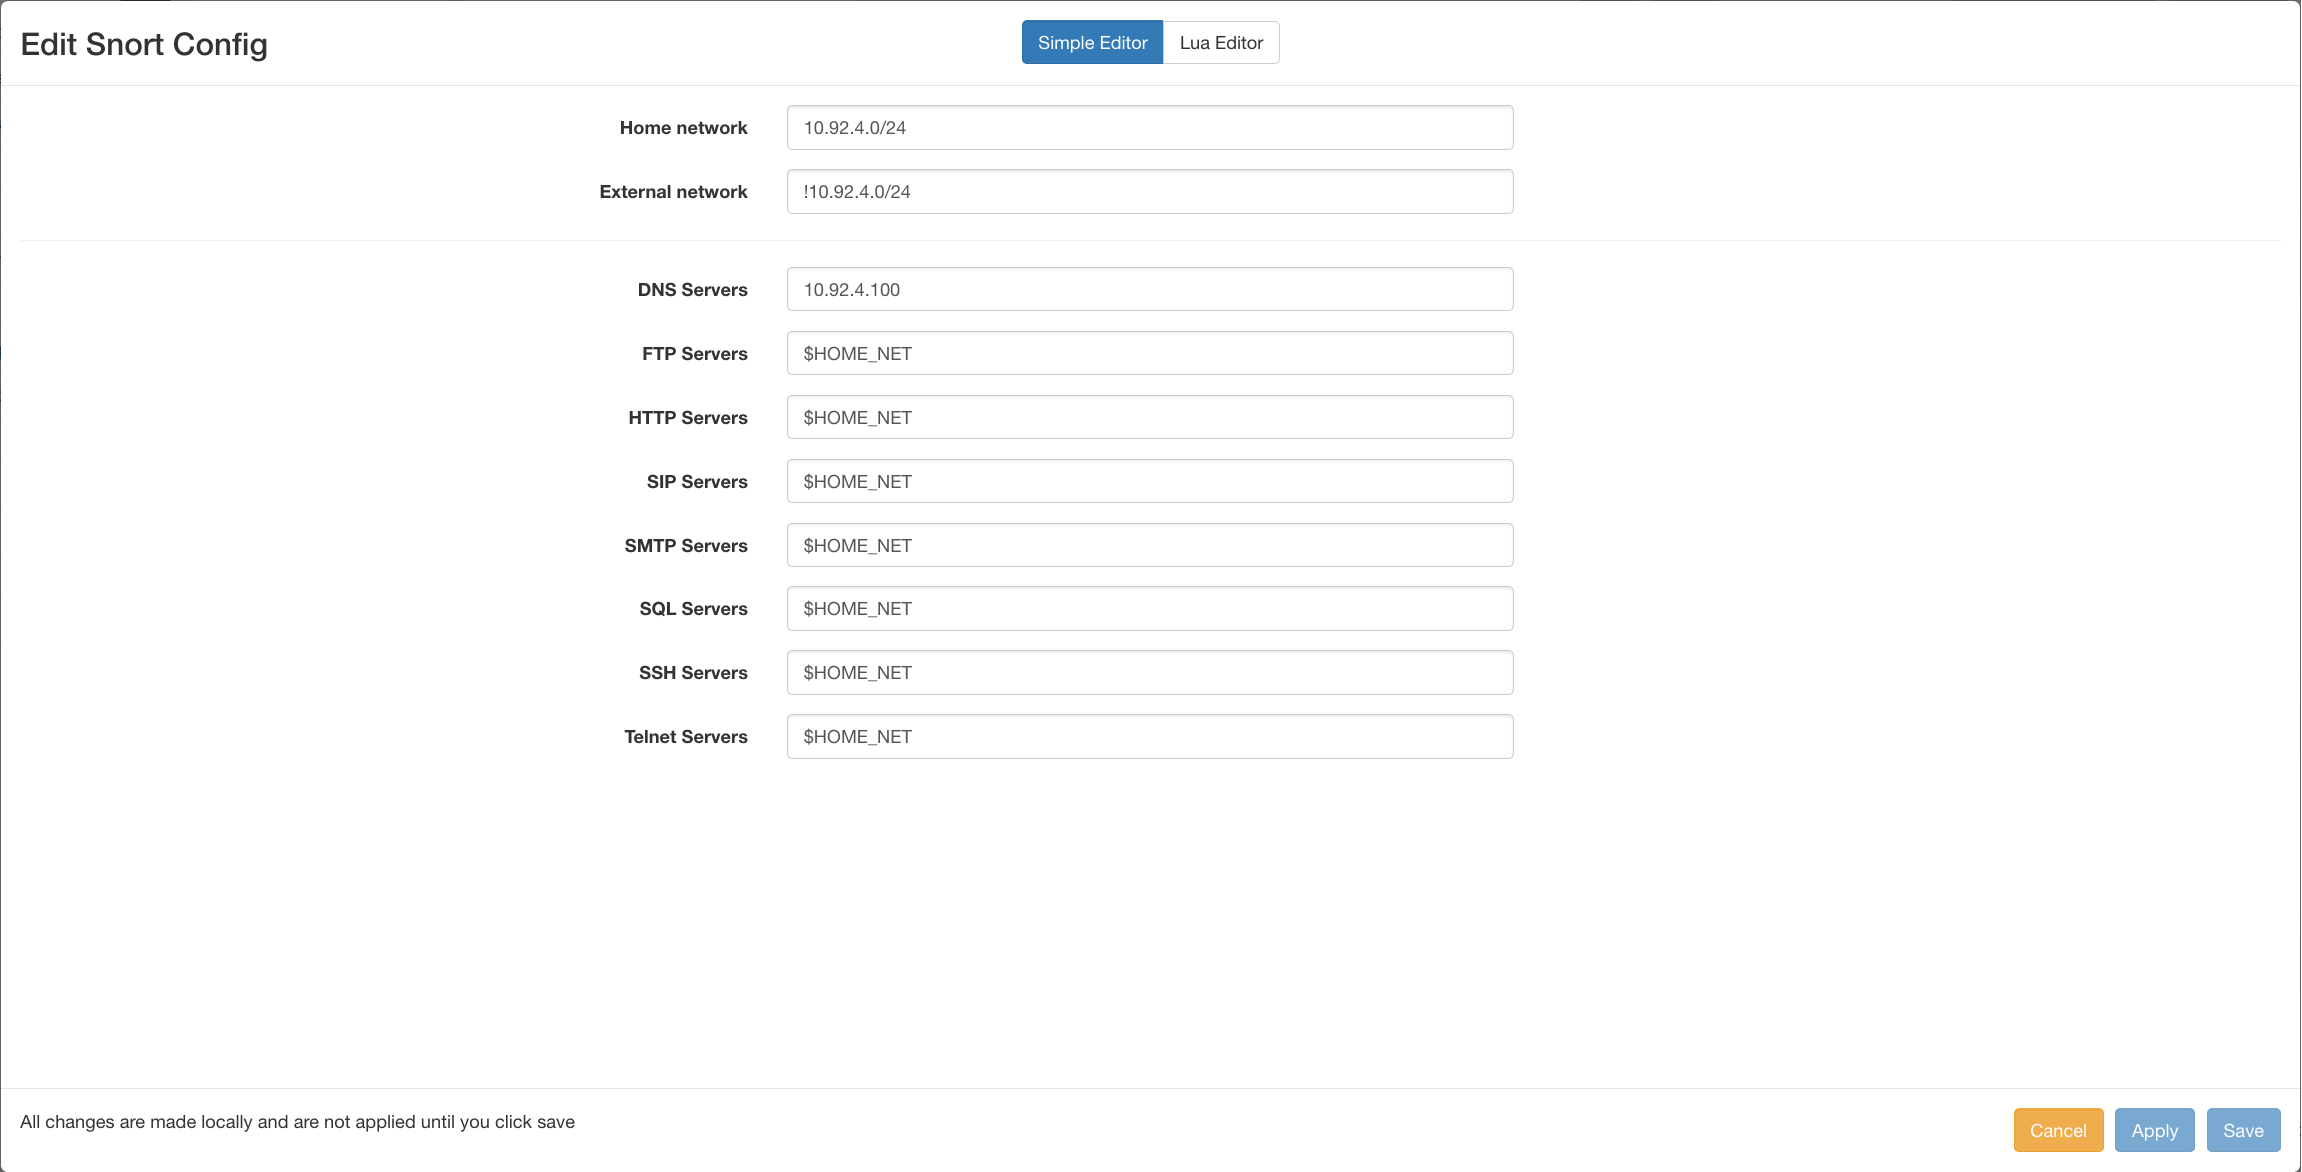2302x1172 pixels.
Task: Focus the Telnet Servers input box
Action: click(1150, 737)
